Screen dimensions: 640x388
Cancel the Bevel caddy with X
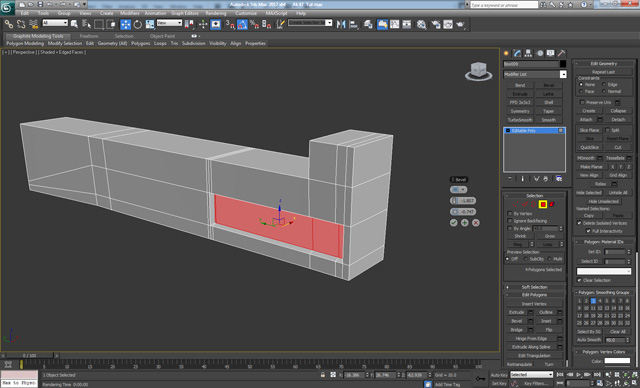[476, 223]
